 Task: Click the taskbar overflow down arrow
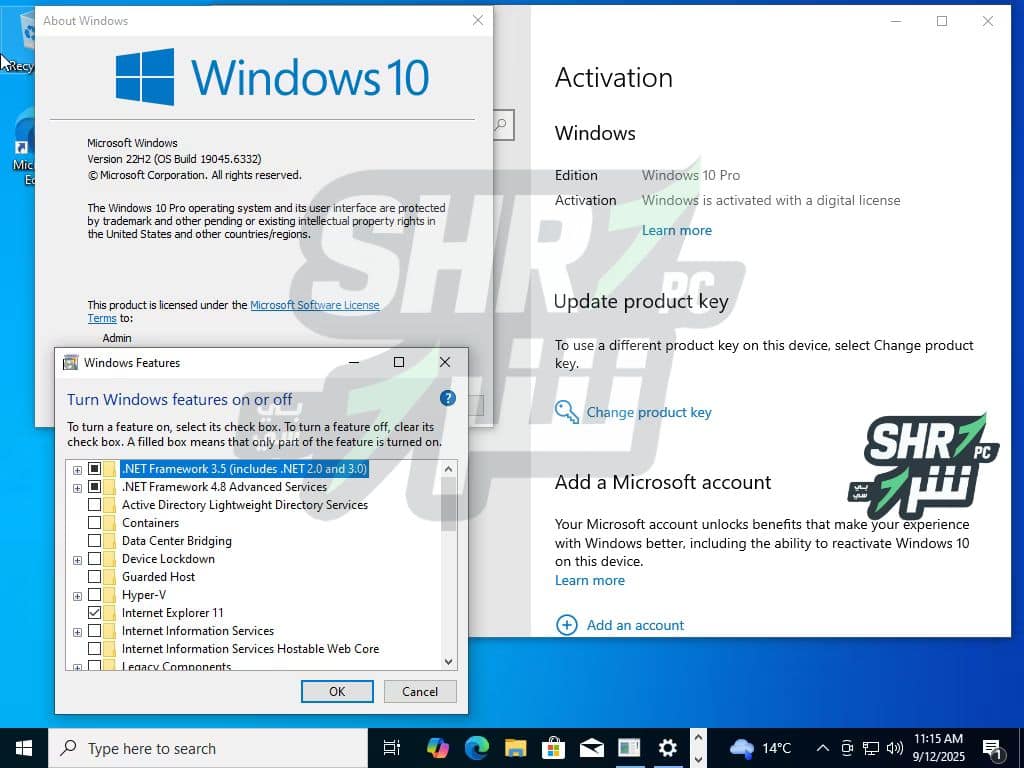pos(697,759)
